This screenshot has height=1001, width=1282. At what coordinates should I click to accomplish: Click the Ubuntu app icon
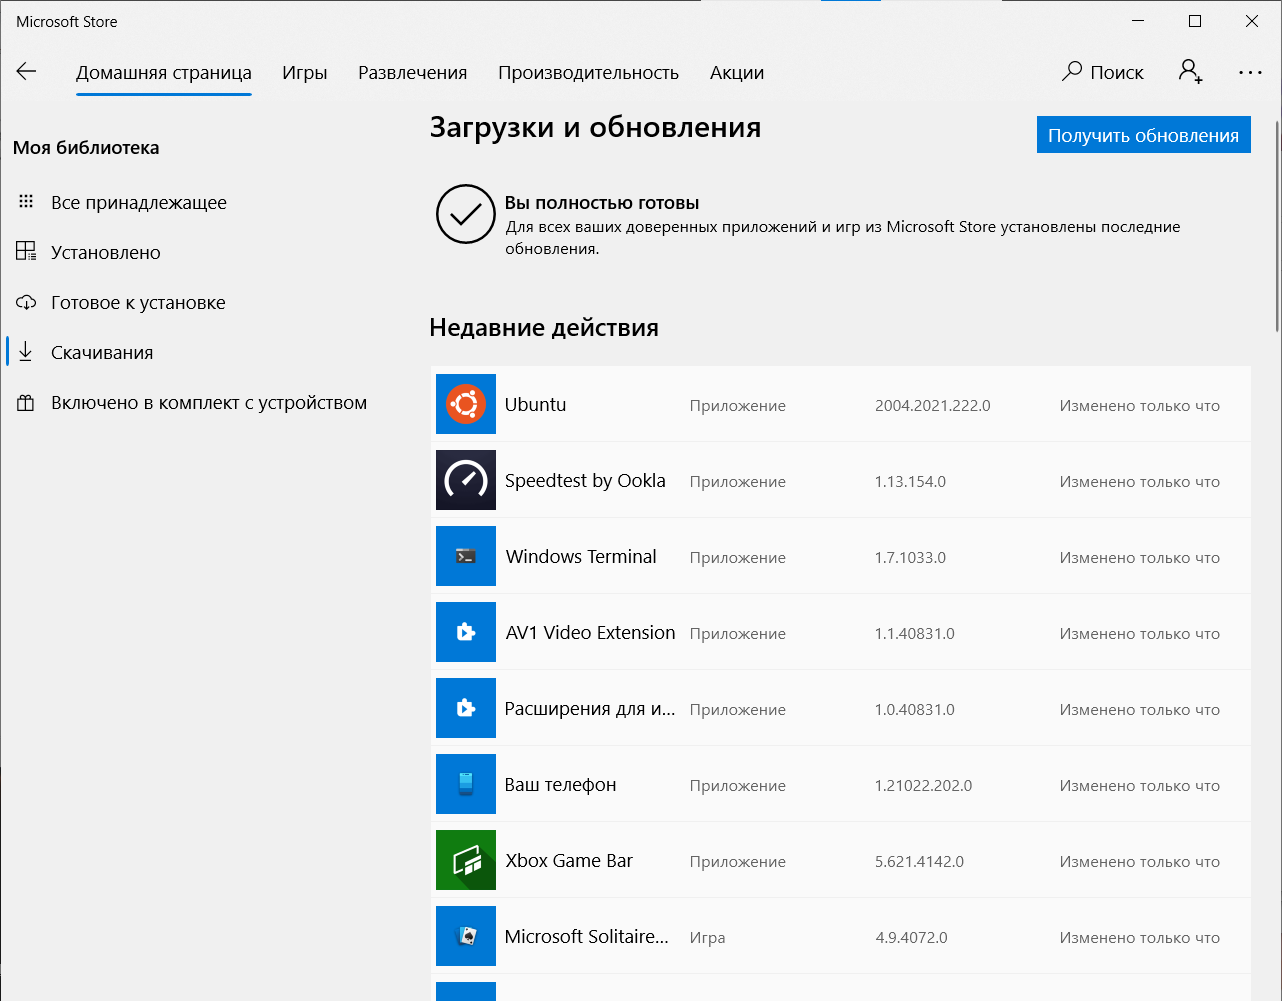pos(466,404)
